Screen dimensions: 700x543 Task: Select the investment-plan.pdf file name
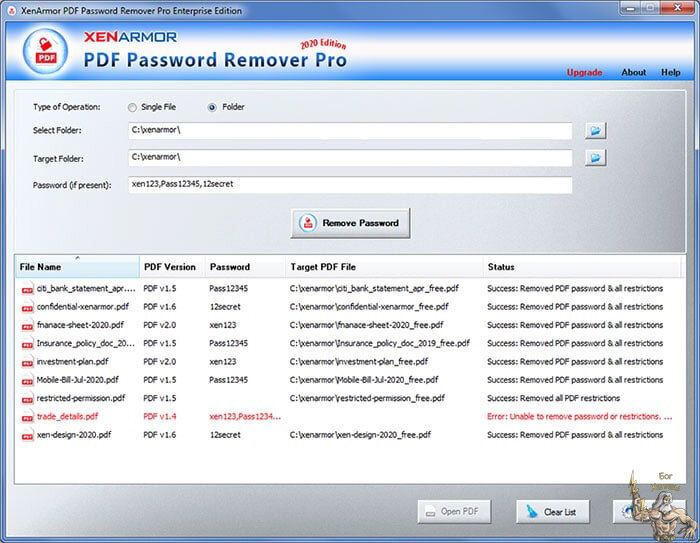point(72,362)
